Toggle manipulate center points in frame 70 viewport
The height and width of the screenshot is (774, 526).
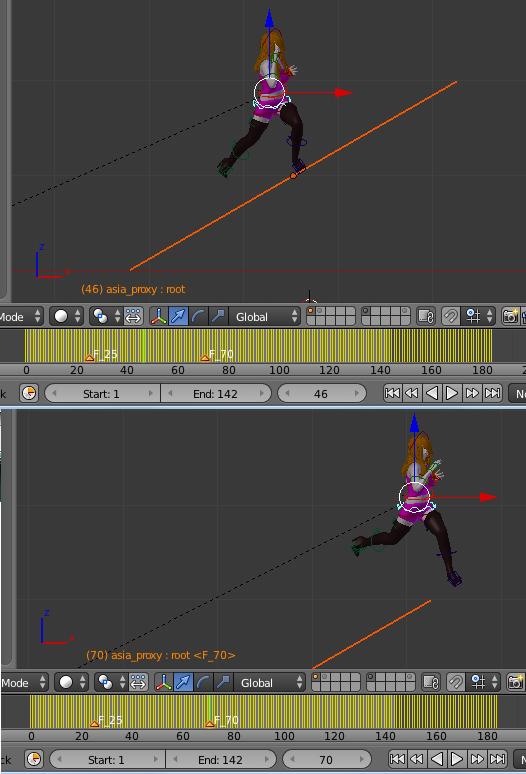coord(138,682)
